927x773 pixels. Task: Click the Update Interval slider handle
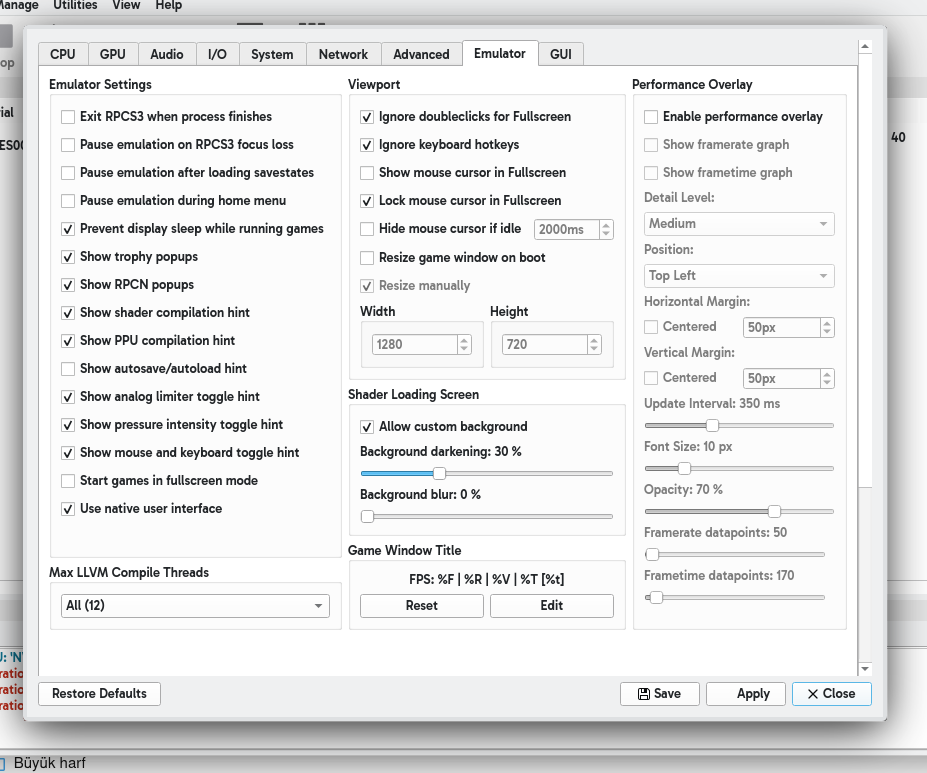712,426
